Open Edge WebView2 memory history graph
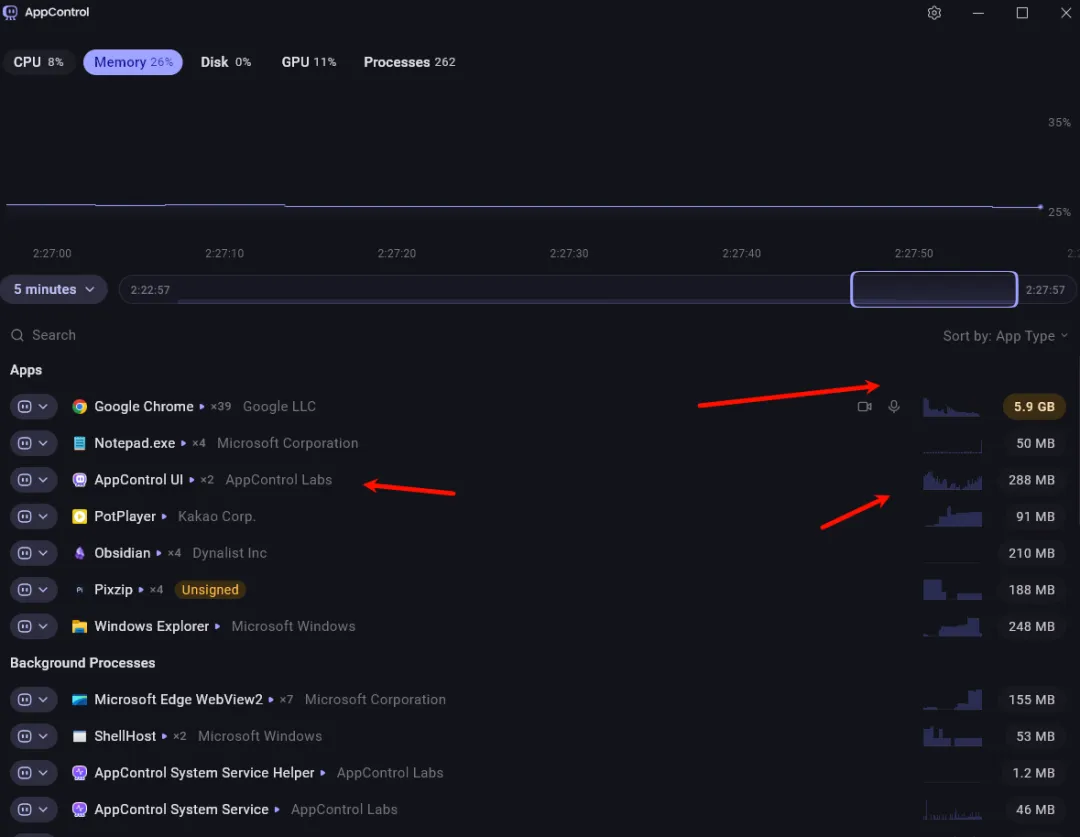Image resolution: width=1080 pixels, height=837 pixels. [952, 699]
